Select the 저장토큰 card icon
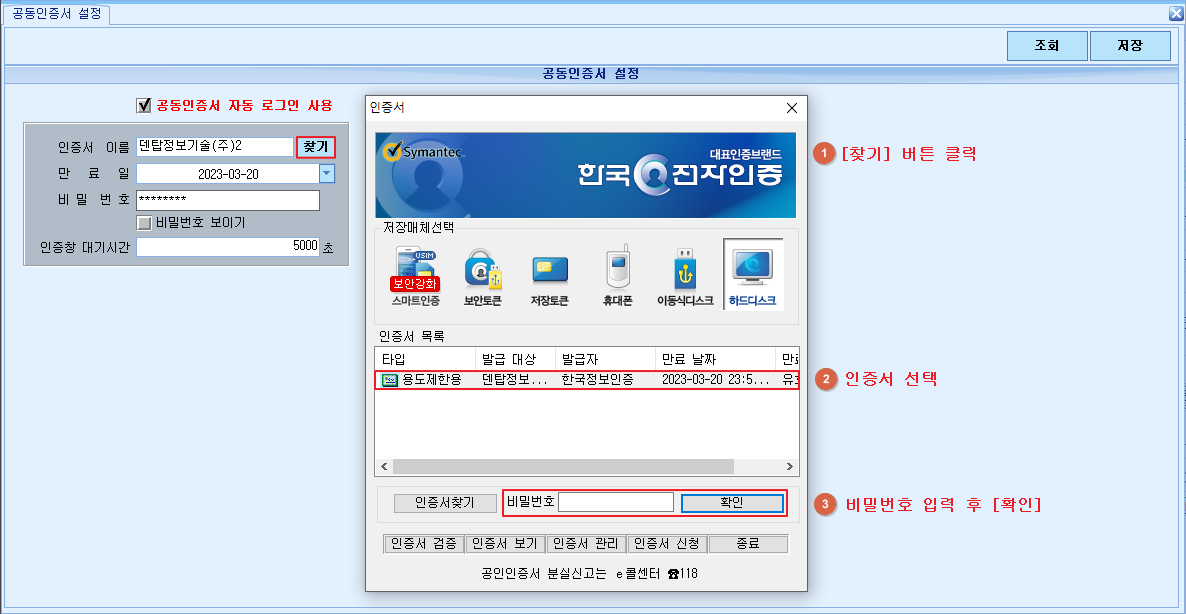 [x=549, y=270]
